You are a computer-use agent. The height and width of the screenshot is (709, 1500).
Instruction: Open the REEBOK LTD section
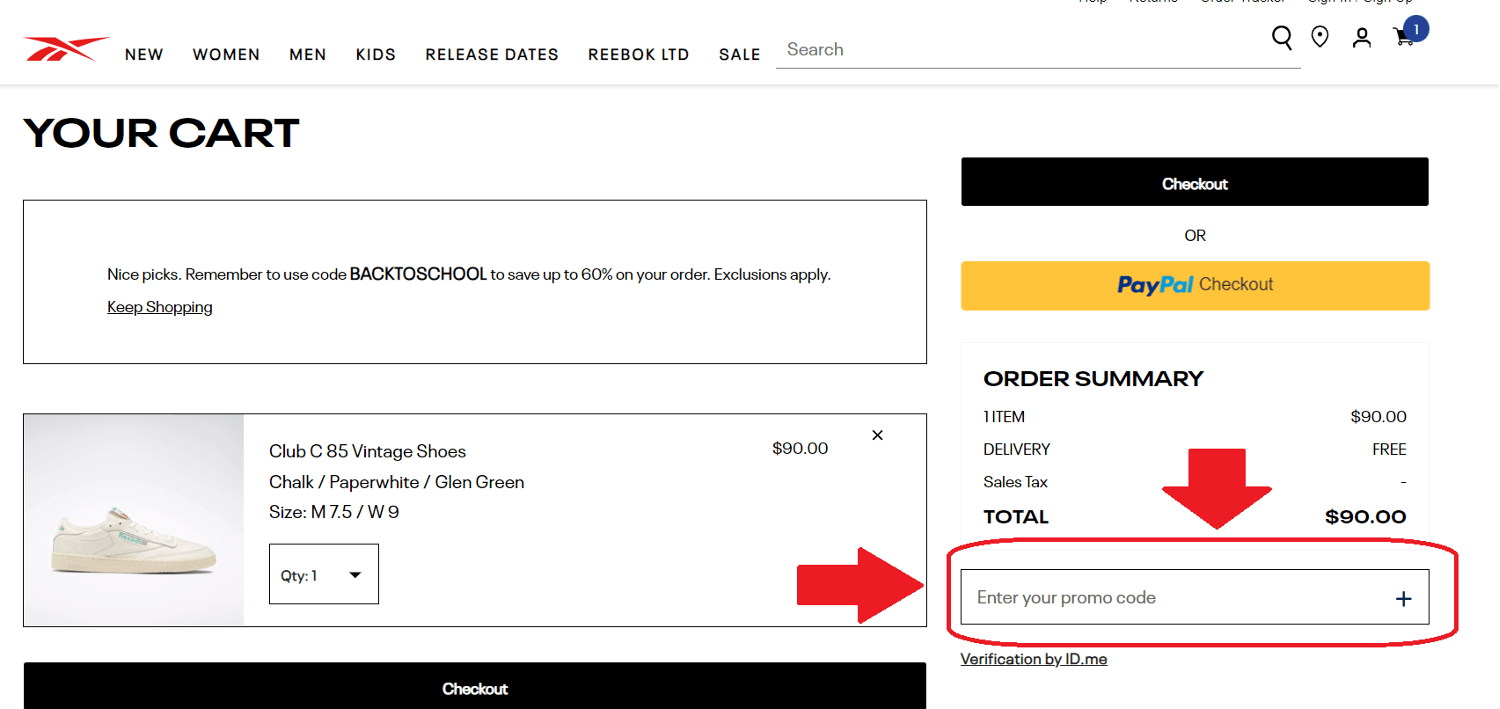point(638,55)
